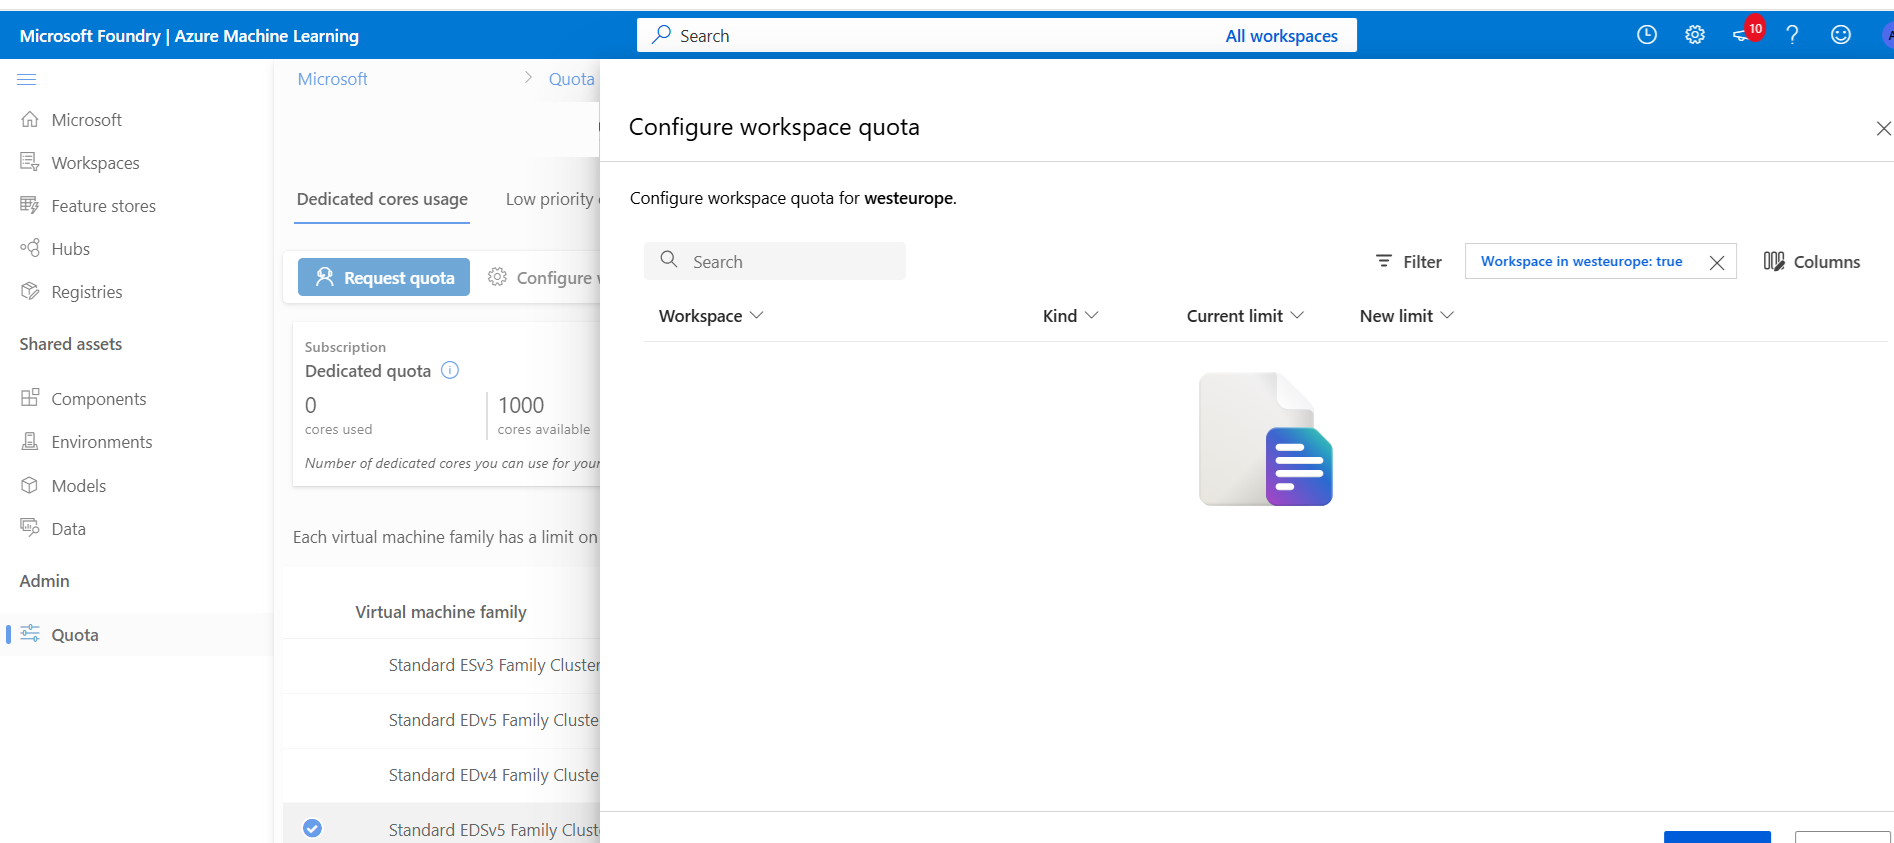Click the Configure gear icon in toolbar
Screen dimensions: 1894x843
(x=497, y=277)
